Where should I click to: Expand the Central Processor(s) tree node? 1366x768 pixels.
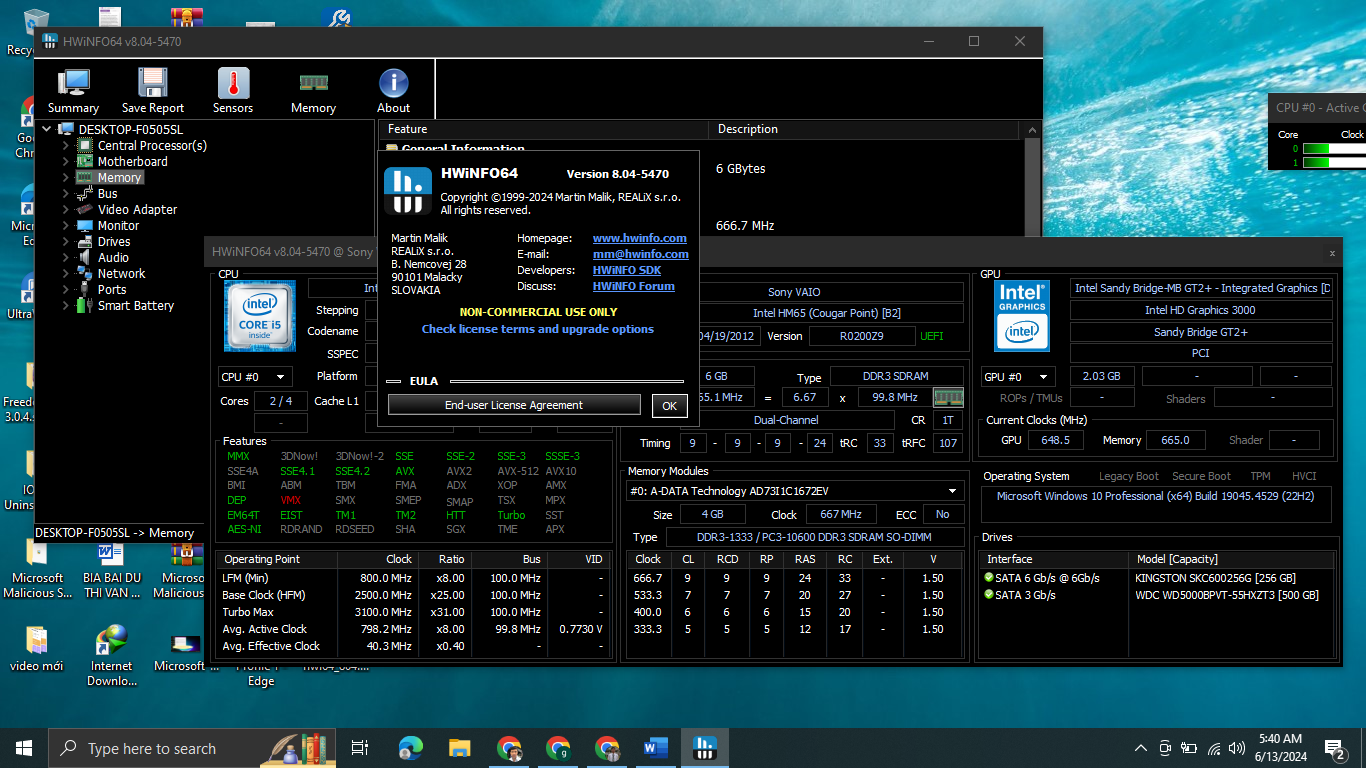[x=66, y=146]
